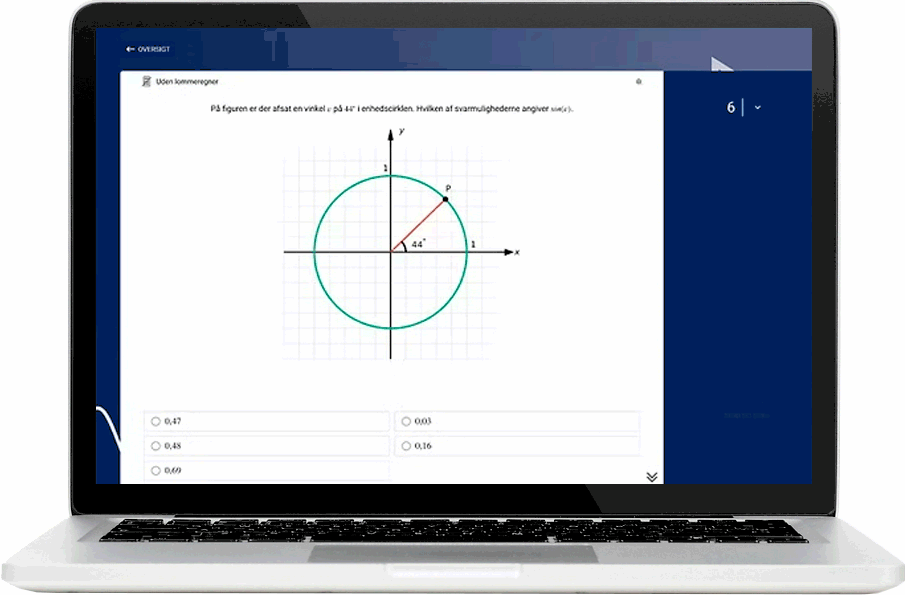Click the 'Uden lommeregner' label
Screen dimensions: 905x595
[x=187, y=82]
